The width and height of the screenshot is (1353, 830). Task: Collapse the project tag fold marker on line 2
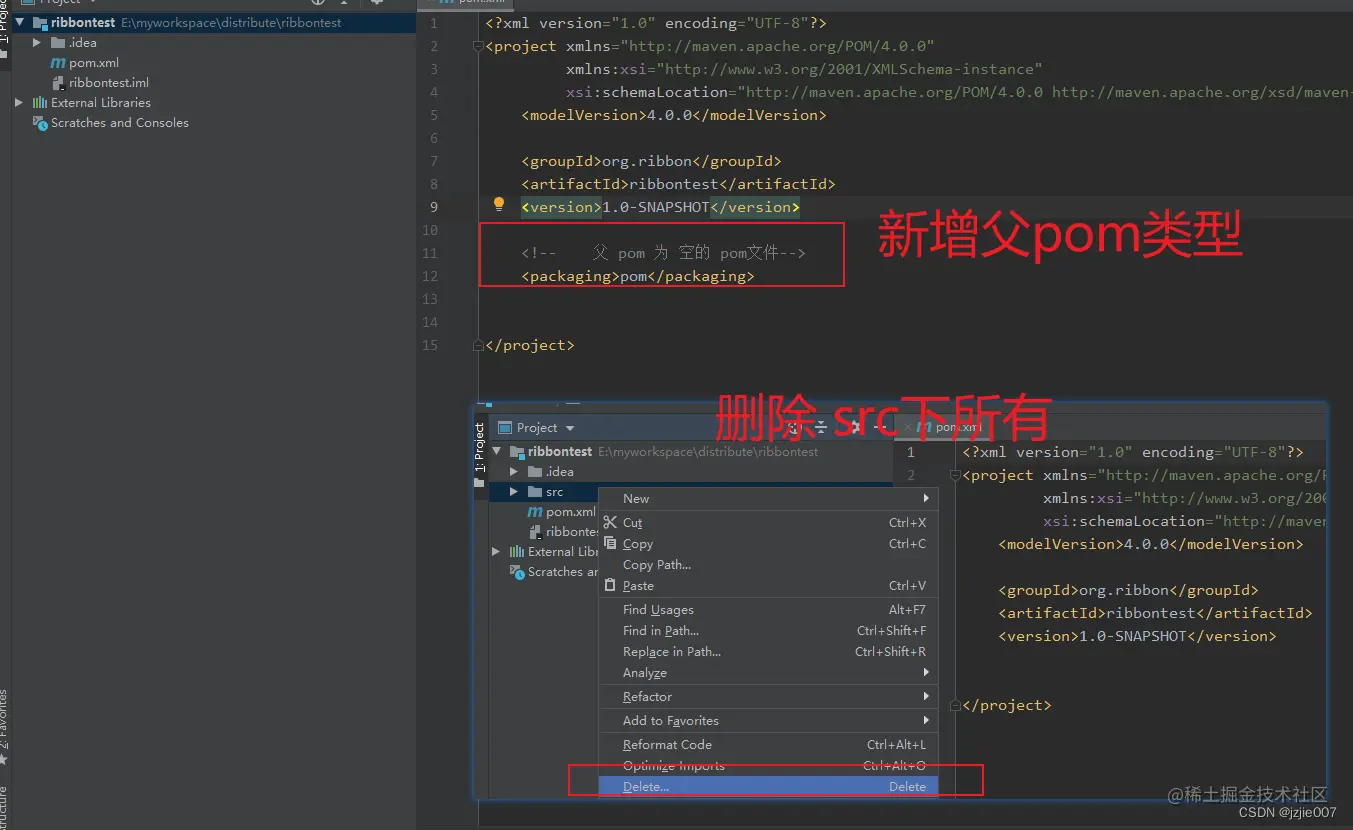(480, 46)
